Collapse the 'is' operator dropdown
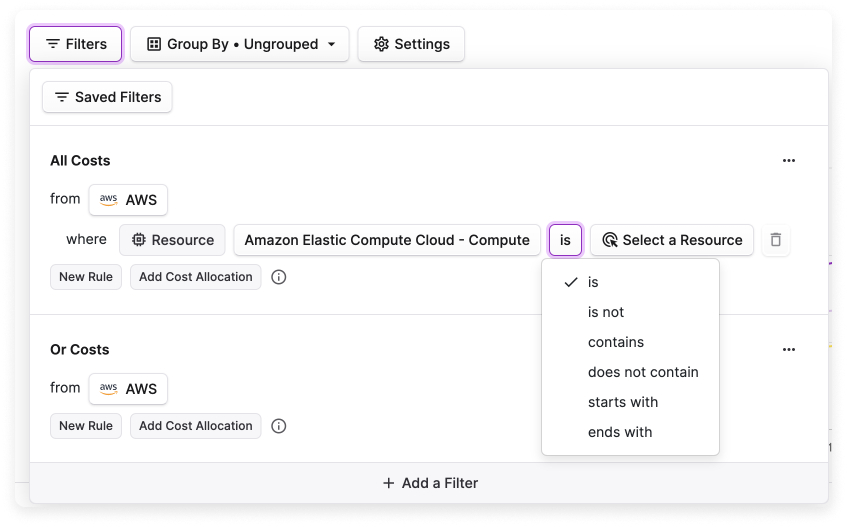Image resolution: width=847 pixels, height=527 pixels. pyautogui.click(x=566, y=240)
